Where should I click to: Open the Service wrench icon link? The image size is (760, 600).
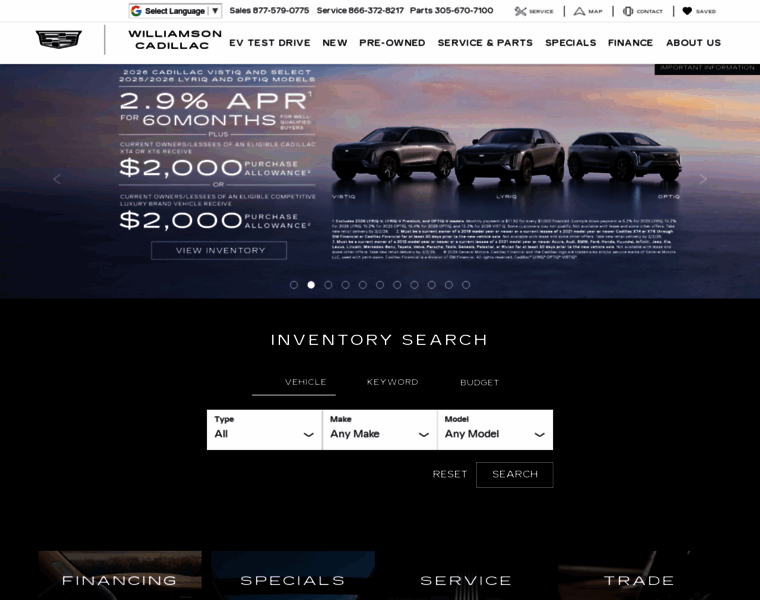[520, 11]
